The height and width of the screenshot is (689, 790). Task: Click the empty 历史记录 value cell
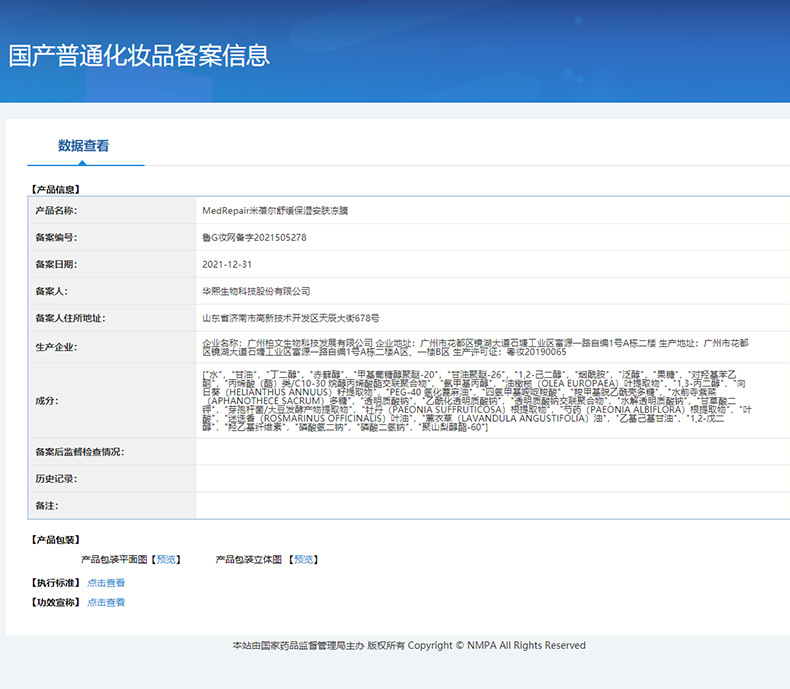(x=490, y=479)
